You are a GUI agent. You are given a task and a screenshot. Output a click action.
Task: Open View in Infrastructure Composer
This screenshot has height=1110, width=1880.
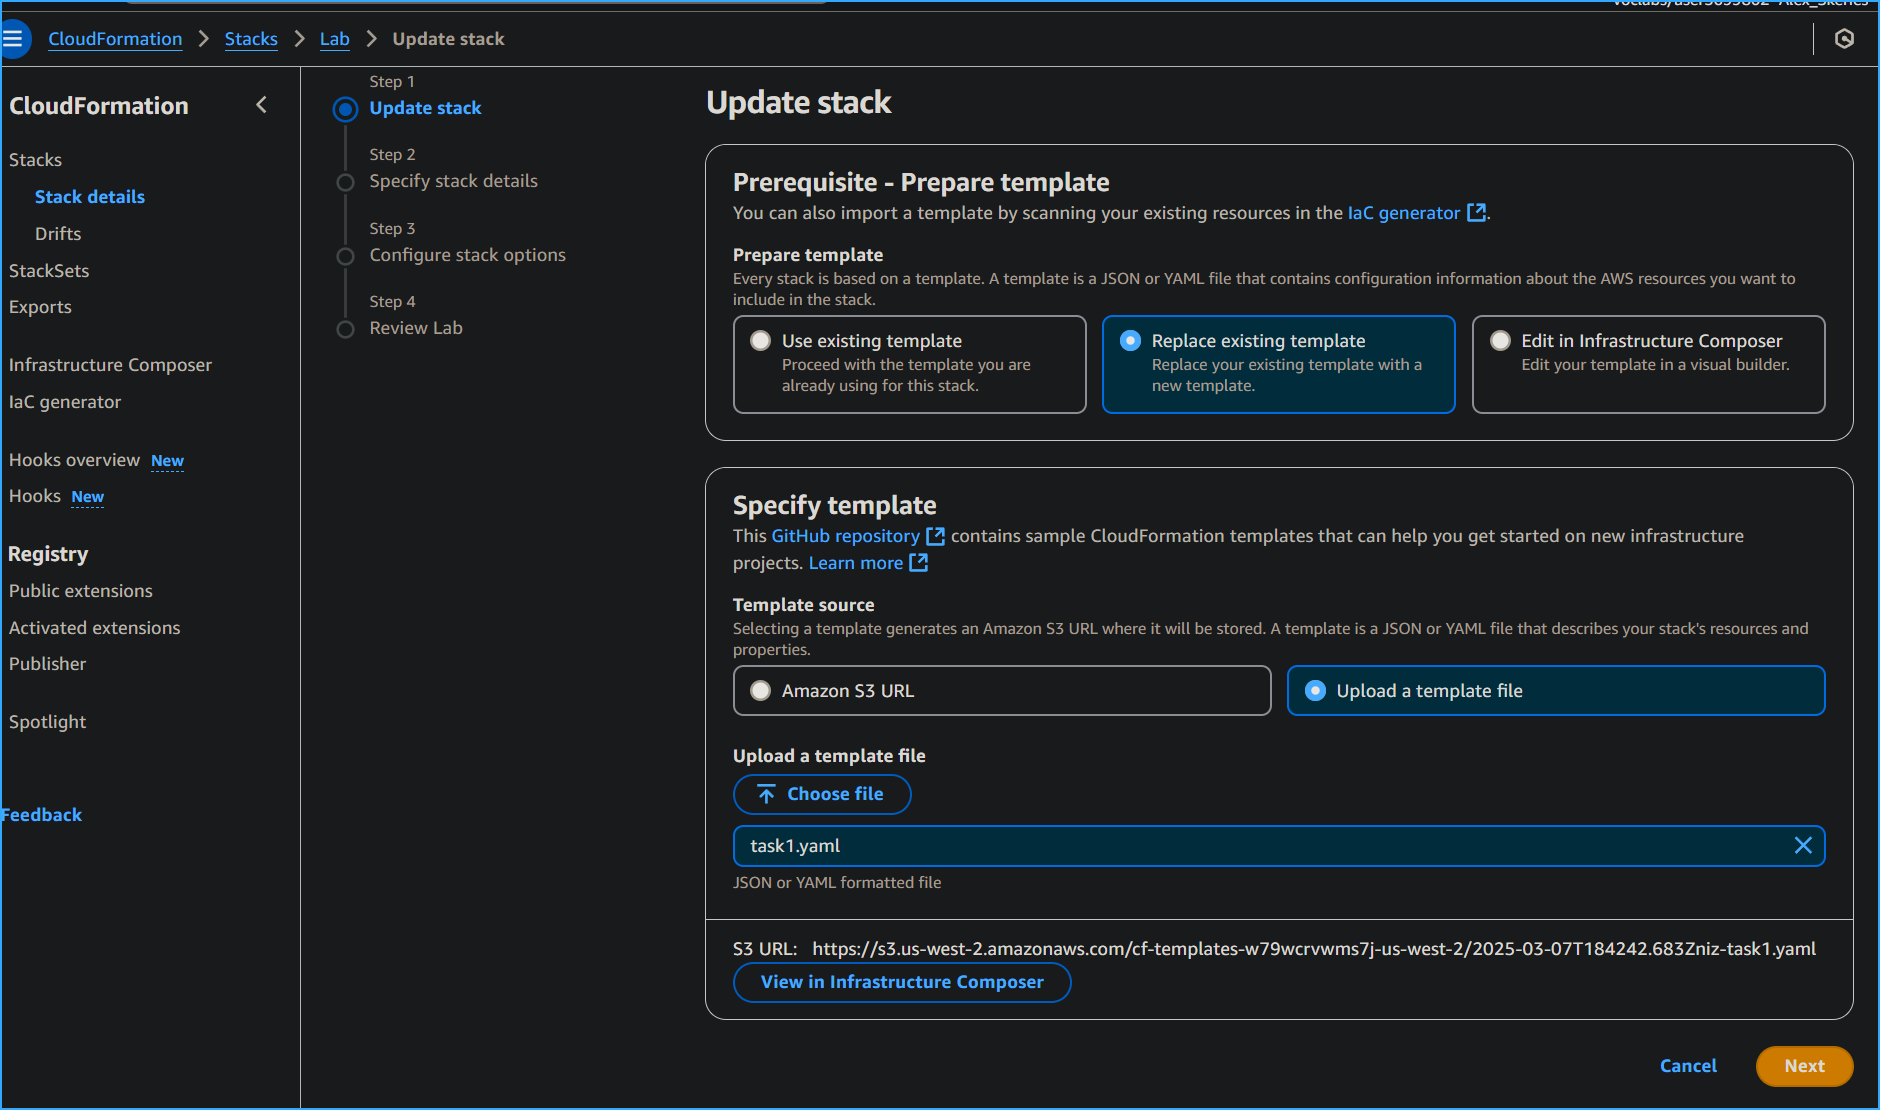(x=901, y=982)
